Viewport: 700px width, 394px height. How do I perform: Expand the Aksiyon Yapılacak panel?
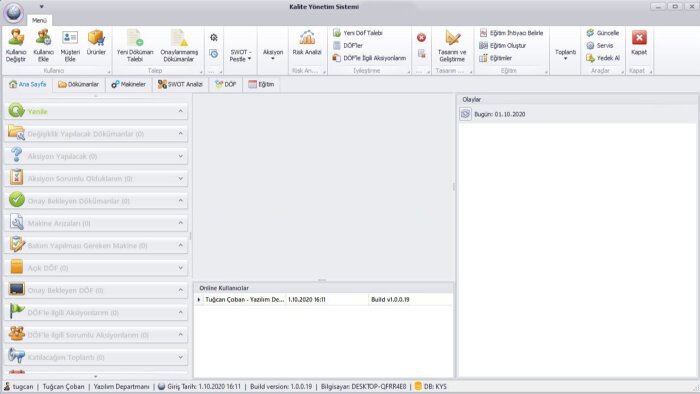pos(180,156)
